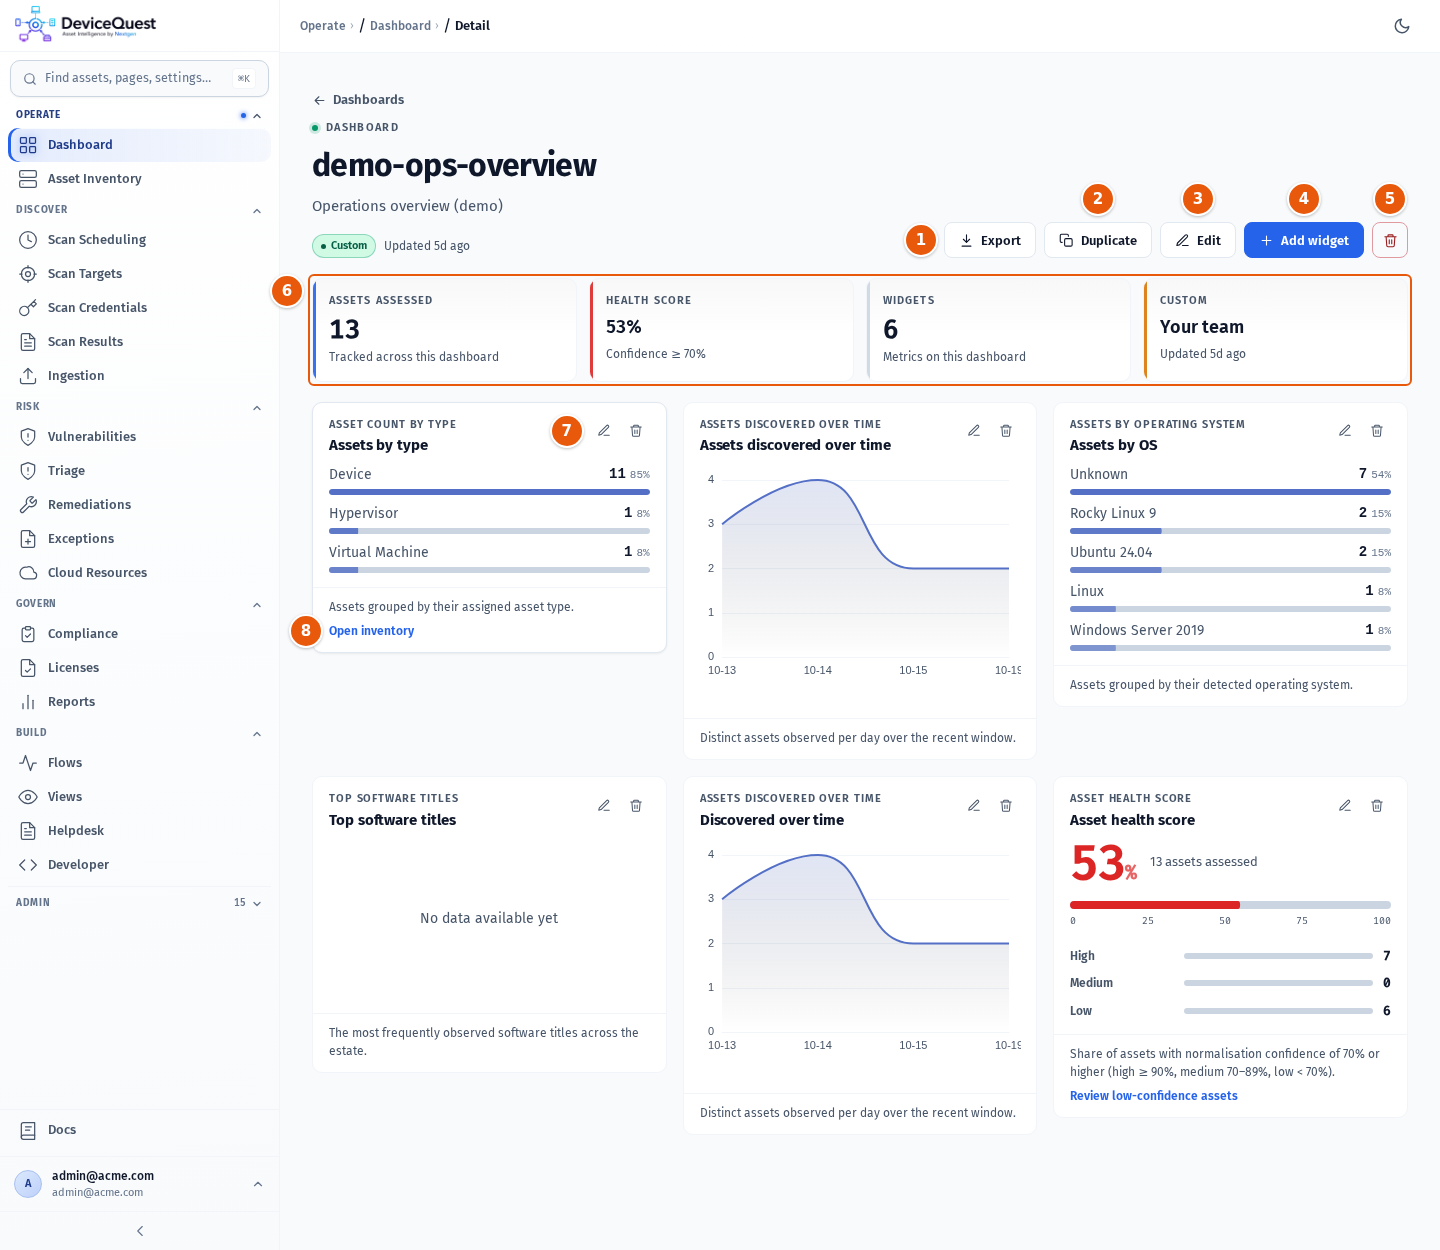Collapse the sidebar with bottom chevron
Image resolution: width=1440 pixels, height=1250 pixels.
click(x=140, y=1231)
